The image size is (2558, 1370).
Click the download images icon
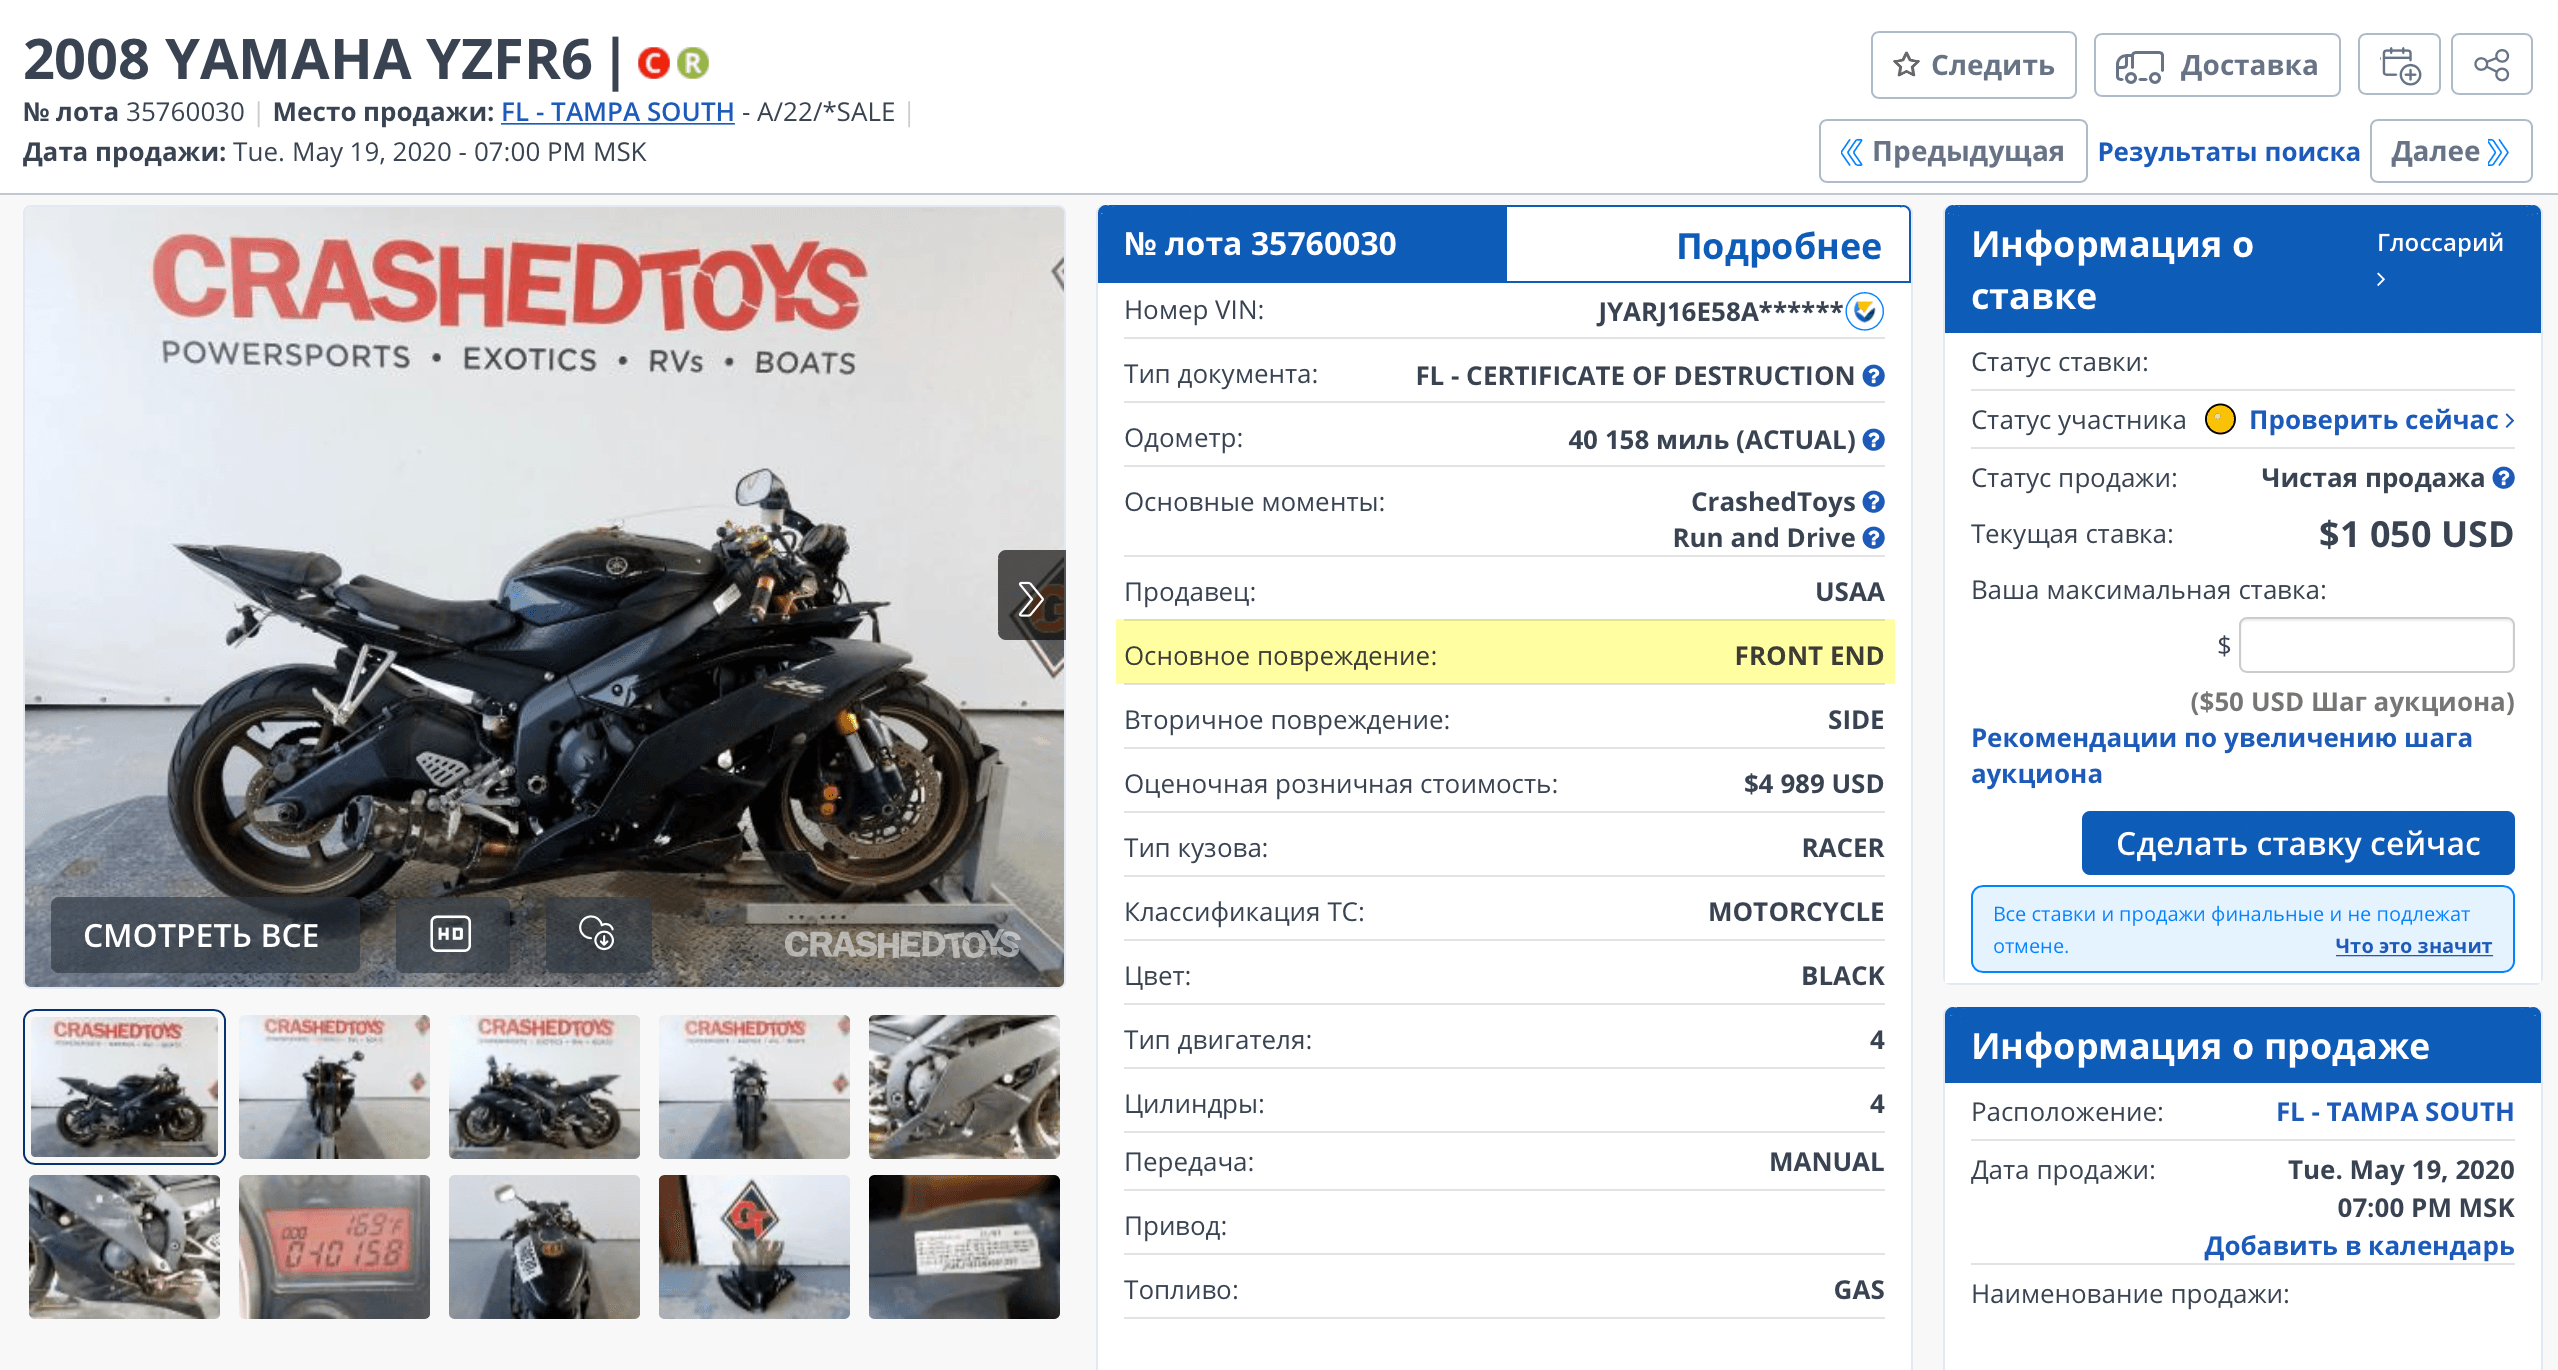point(598,934)
